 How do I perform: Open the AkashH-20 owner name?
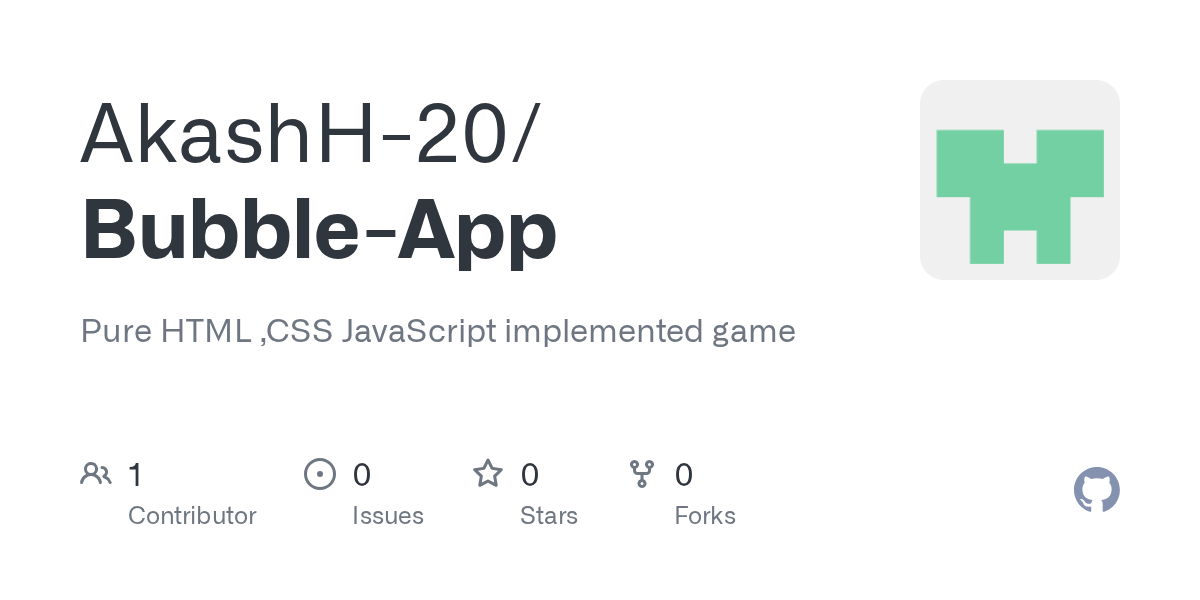point(309,133)
